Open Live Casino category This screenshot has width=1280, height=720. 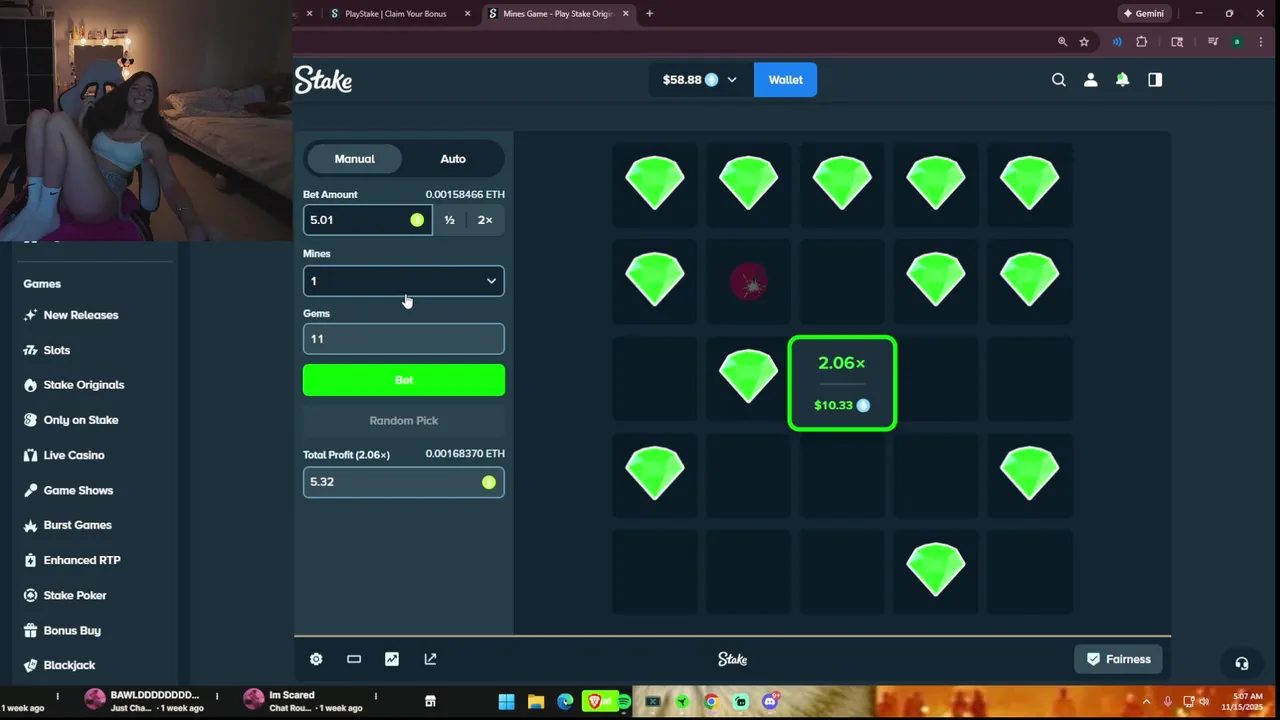coord(74,455)
